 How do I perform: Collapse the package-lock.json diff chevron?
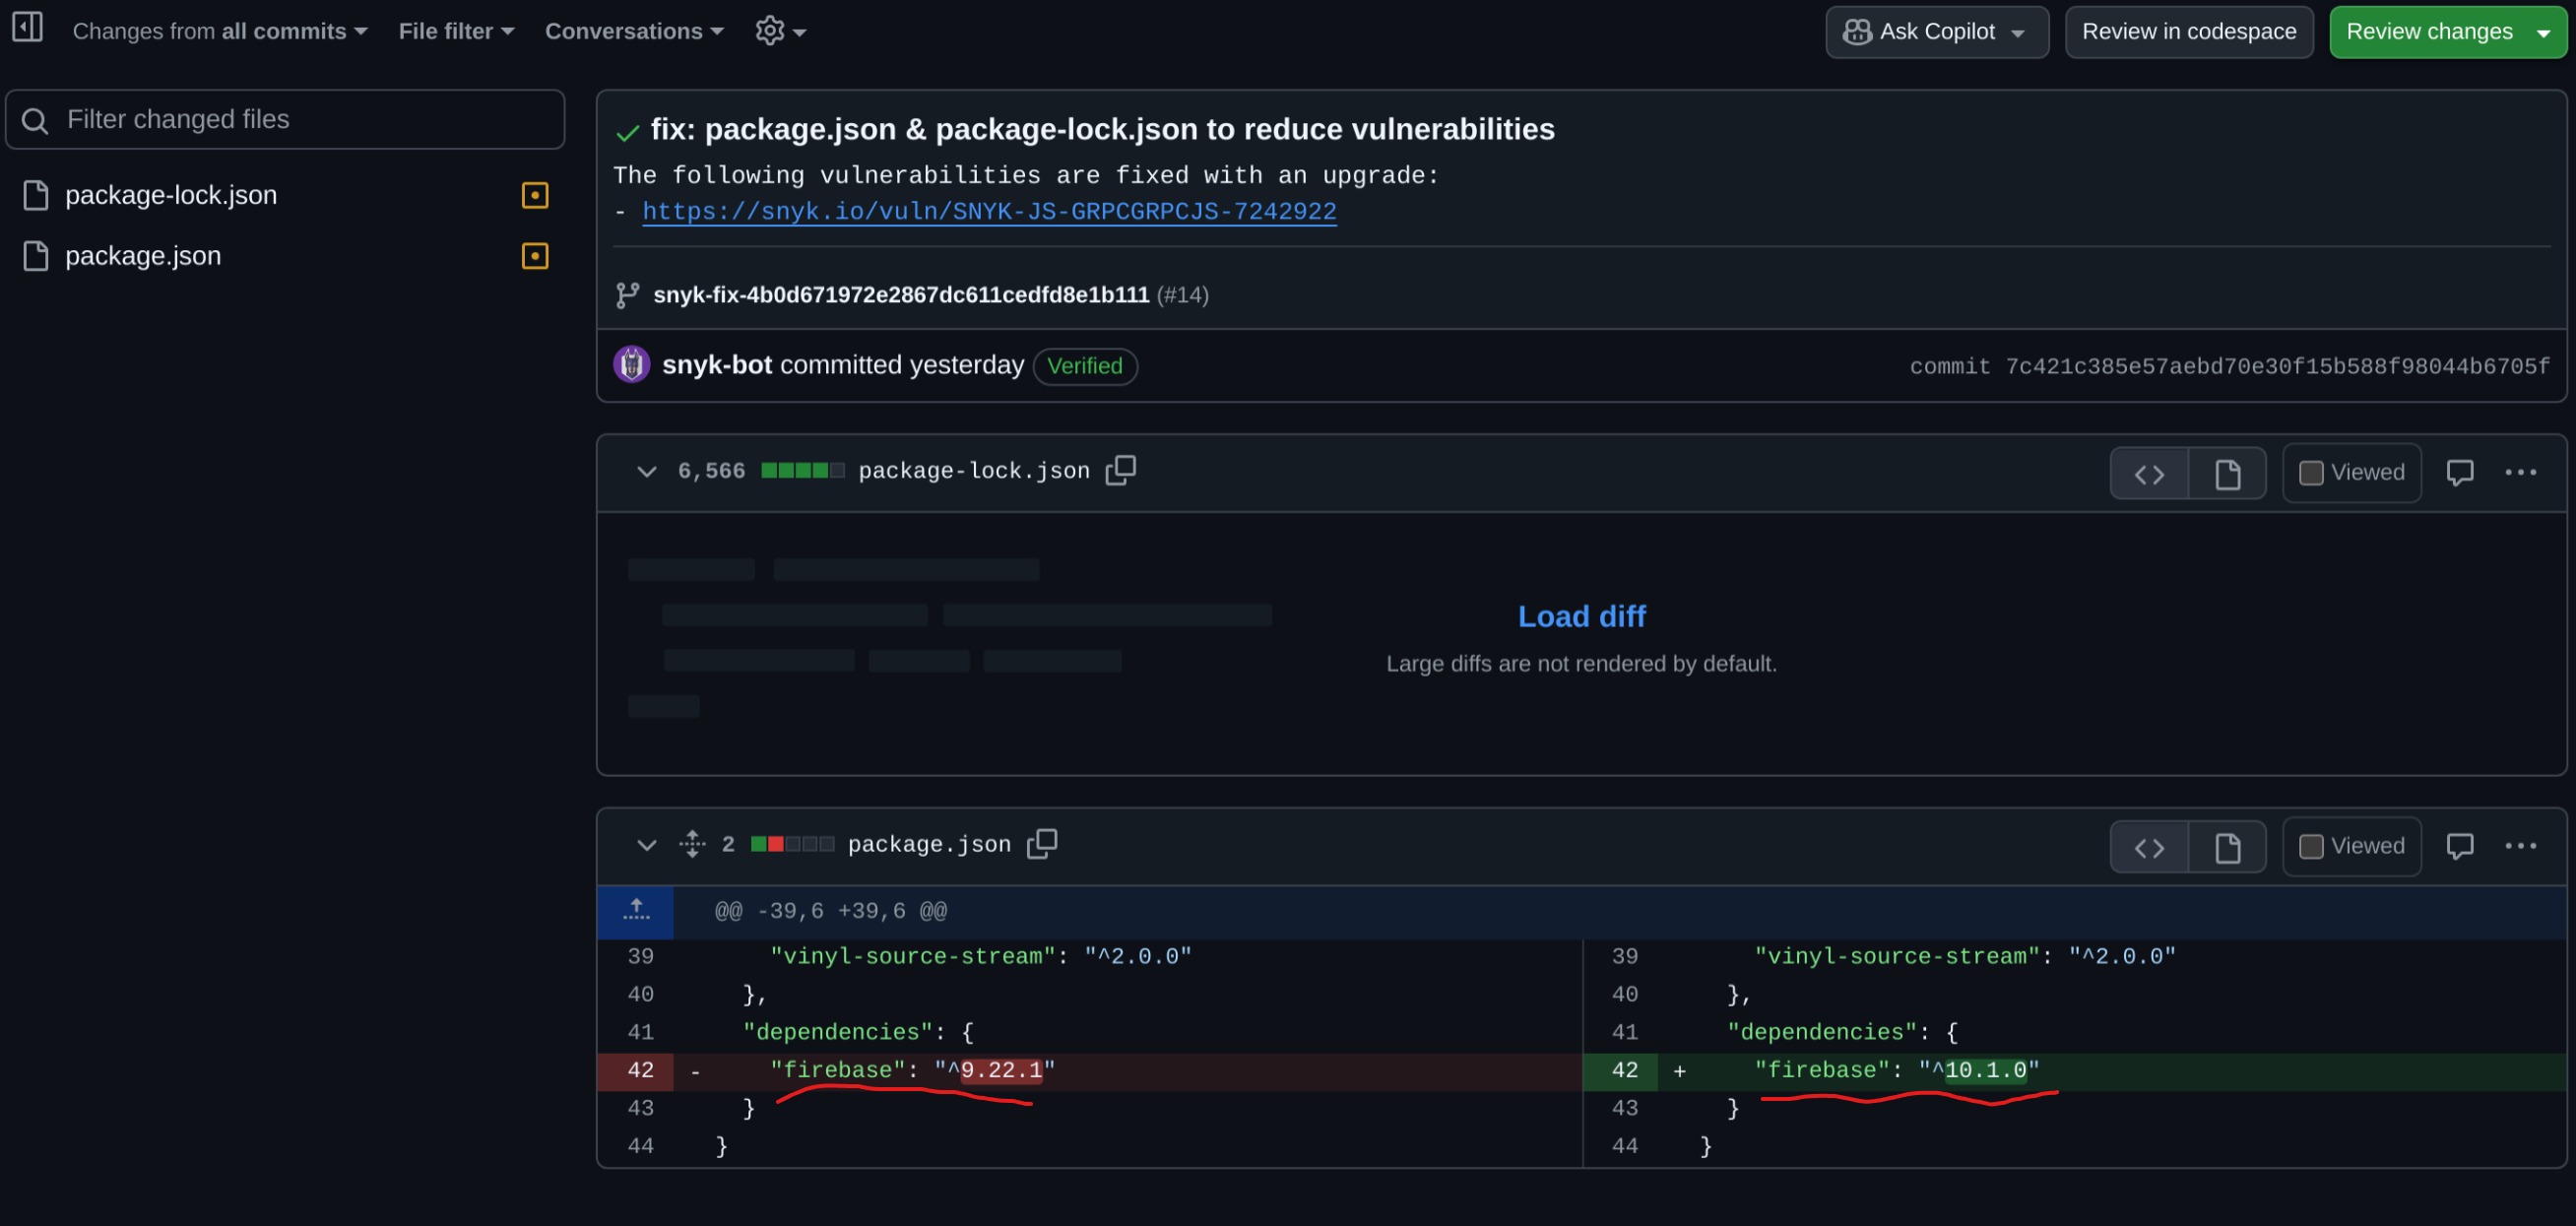point(647,472)
